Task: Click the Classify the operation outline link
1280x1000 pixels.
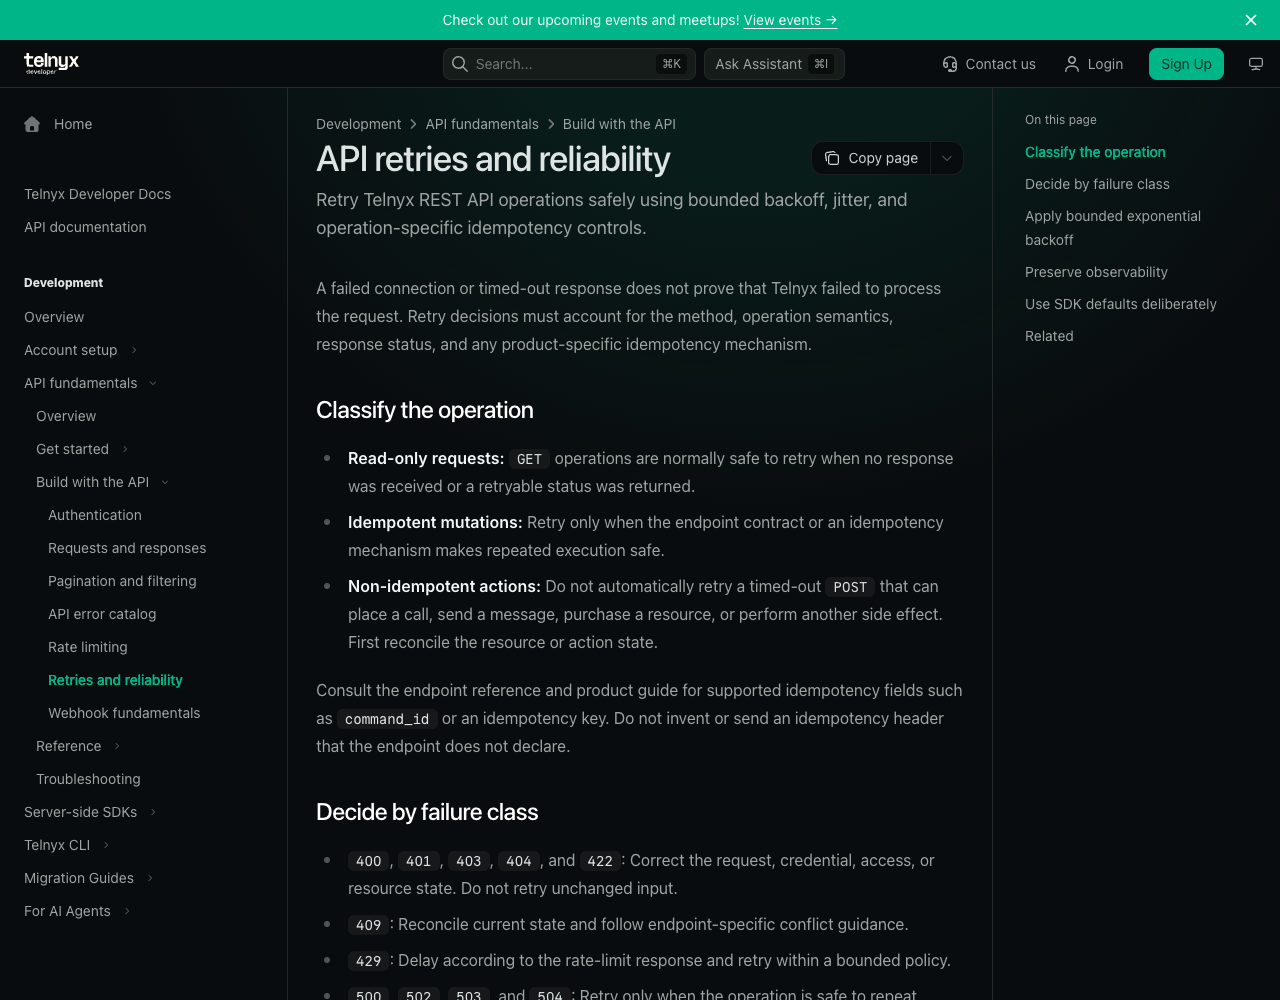Action: click(x=1095, y=152)
